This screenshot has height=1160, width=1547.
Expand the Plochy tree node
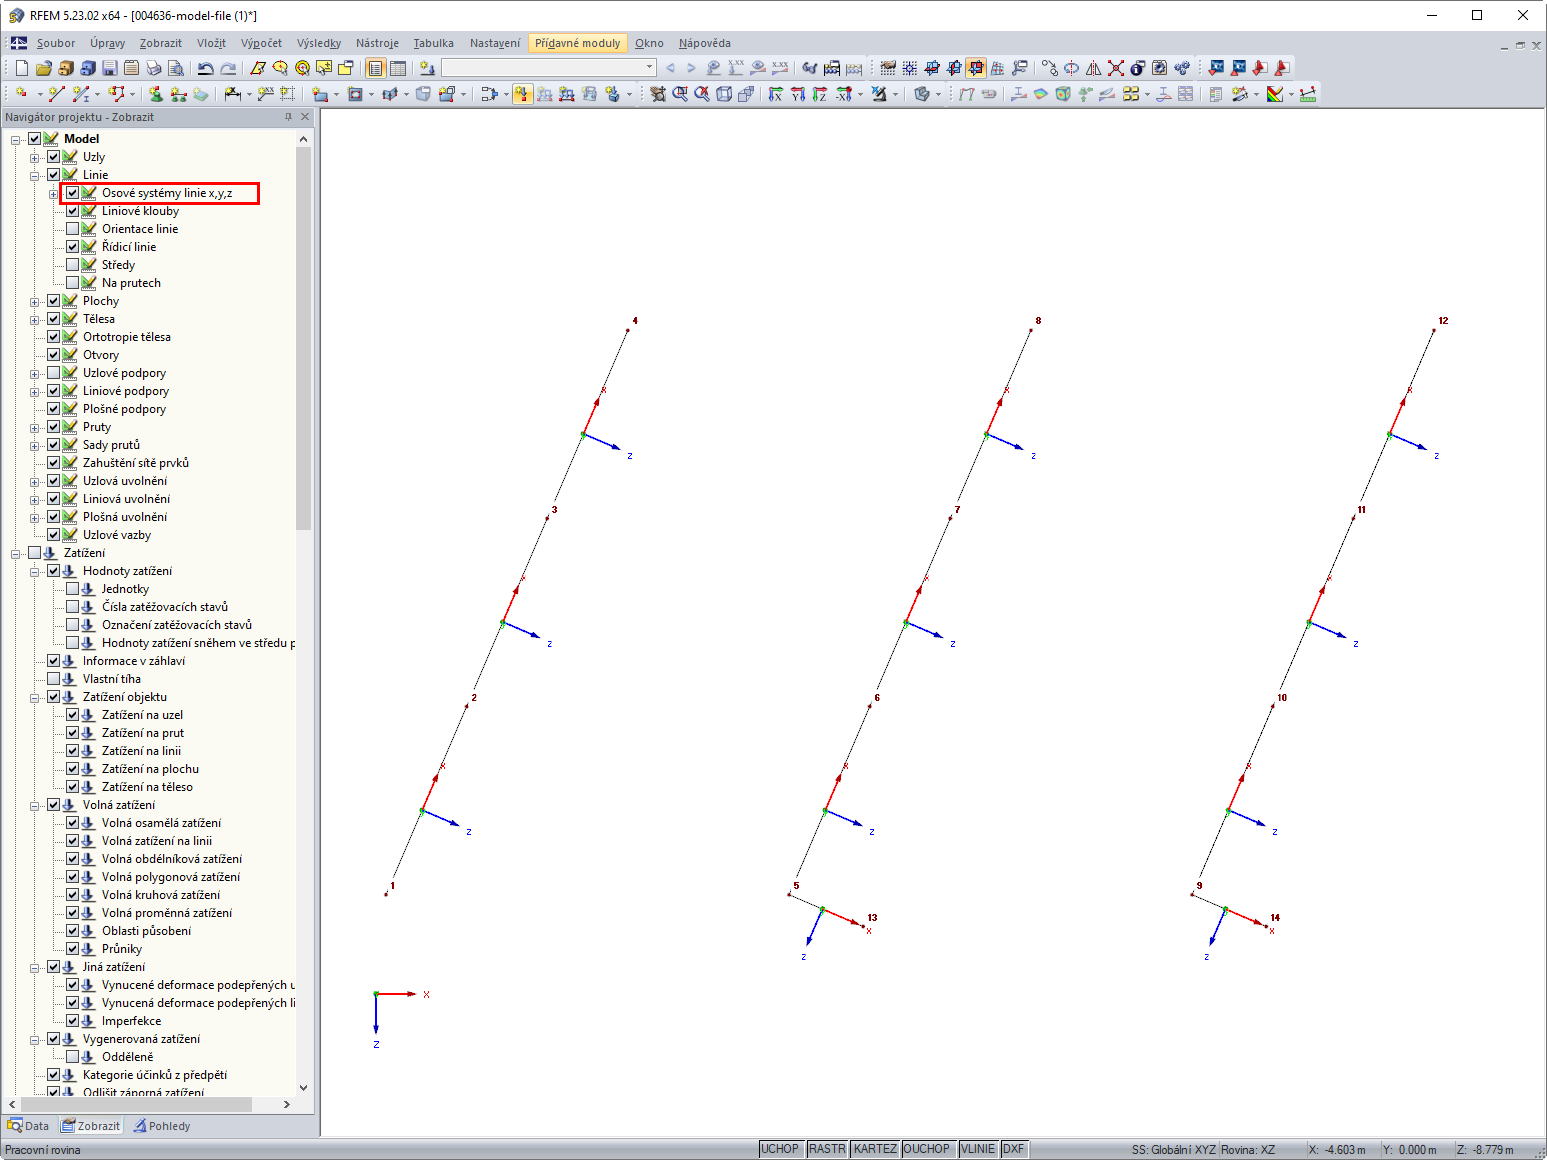[34, 301]
